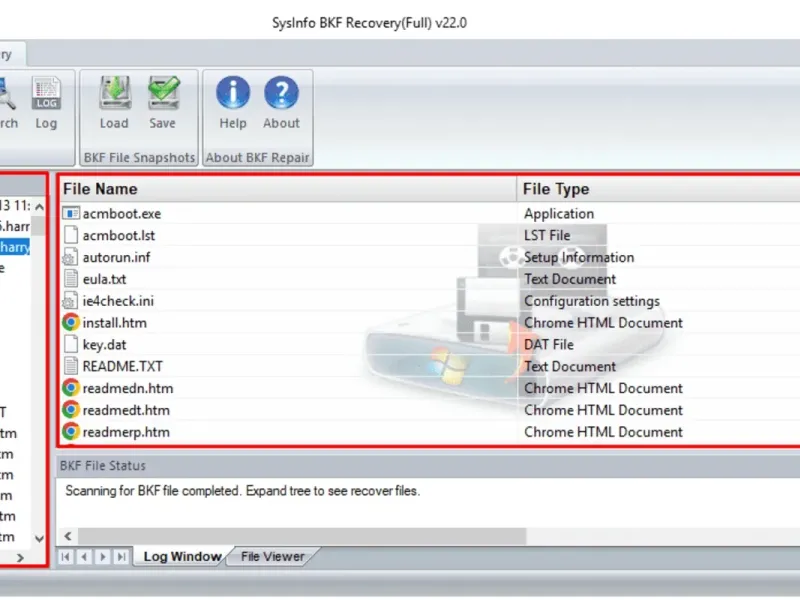Sort list by File Name column header

(x=287, y=189)
